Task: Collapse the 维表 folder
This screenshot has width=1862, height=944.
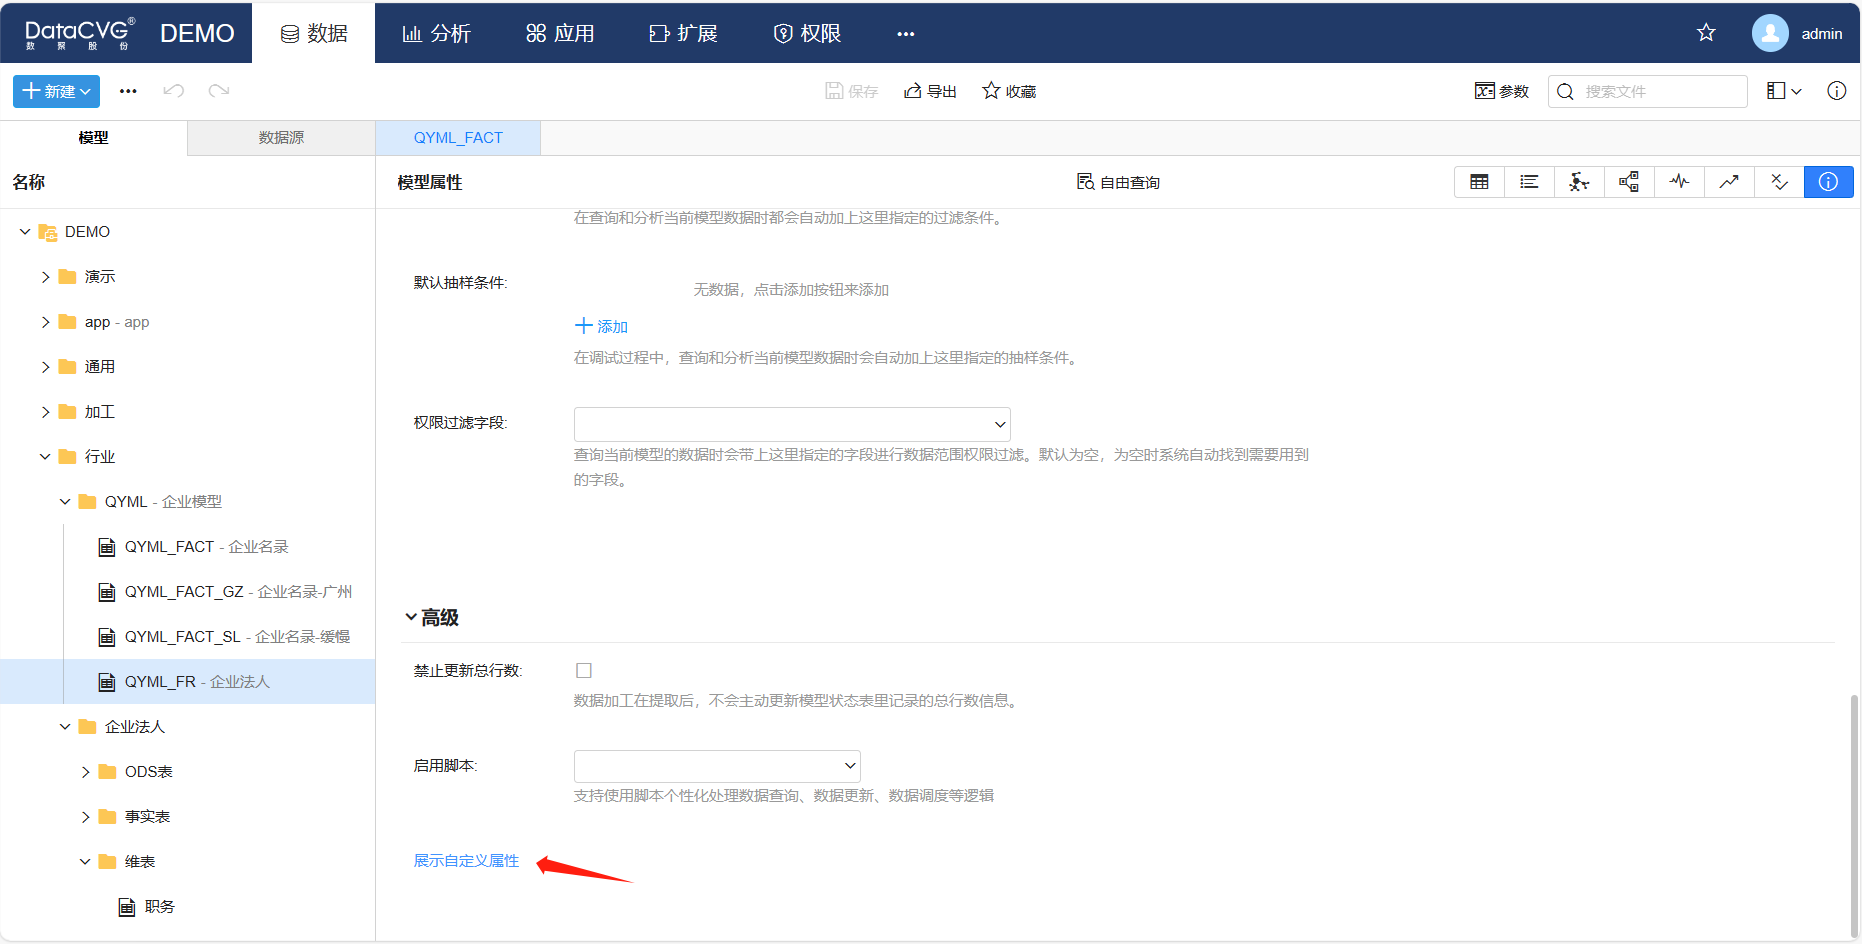Action: coord(85,862)
